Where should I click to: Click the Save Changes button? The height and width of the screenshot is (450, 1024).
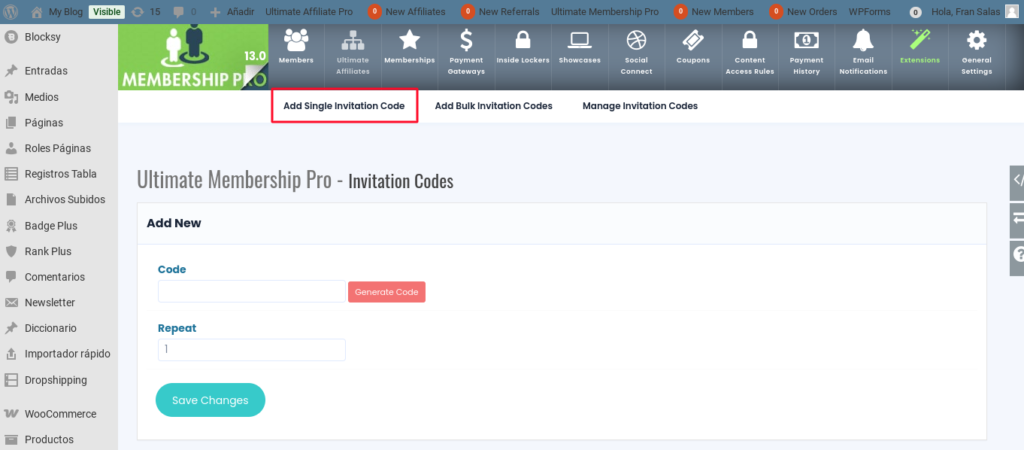click(210, 400)
